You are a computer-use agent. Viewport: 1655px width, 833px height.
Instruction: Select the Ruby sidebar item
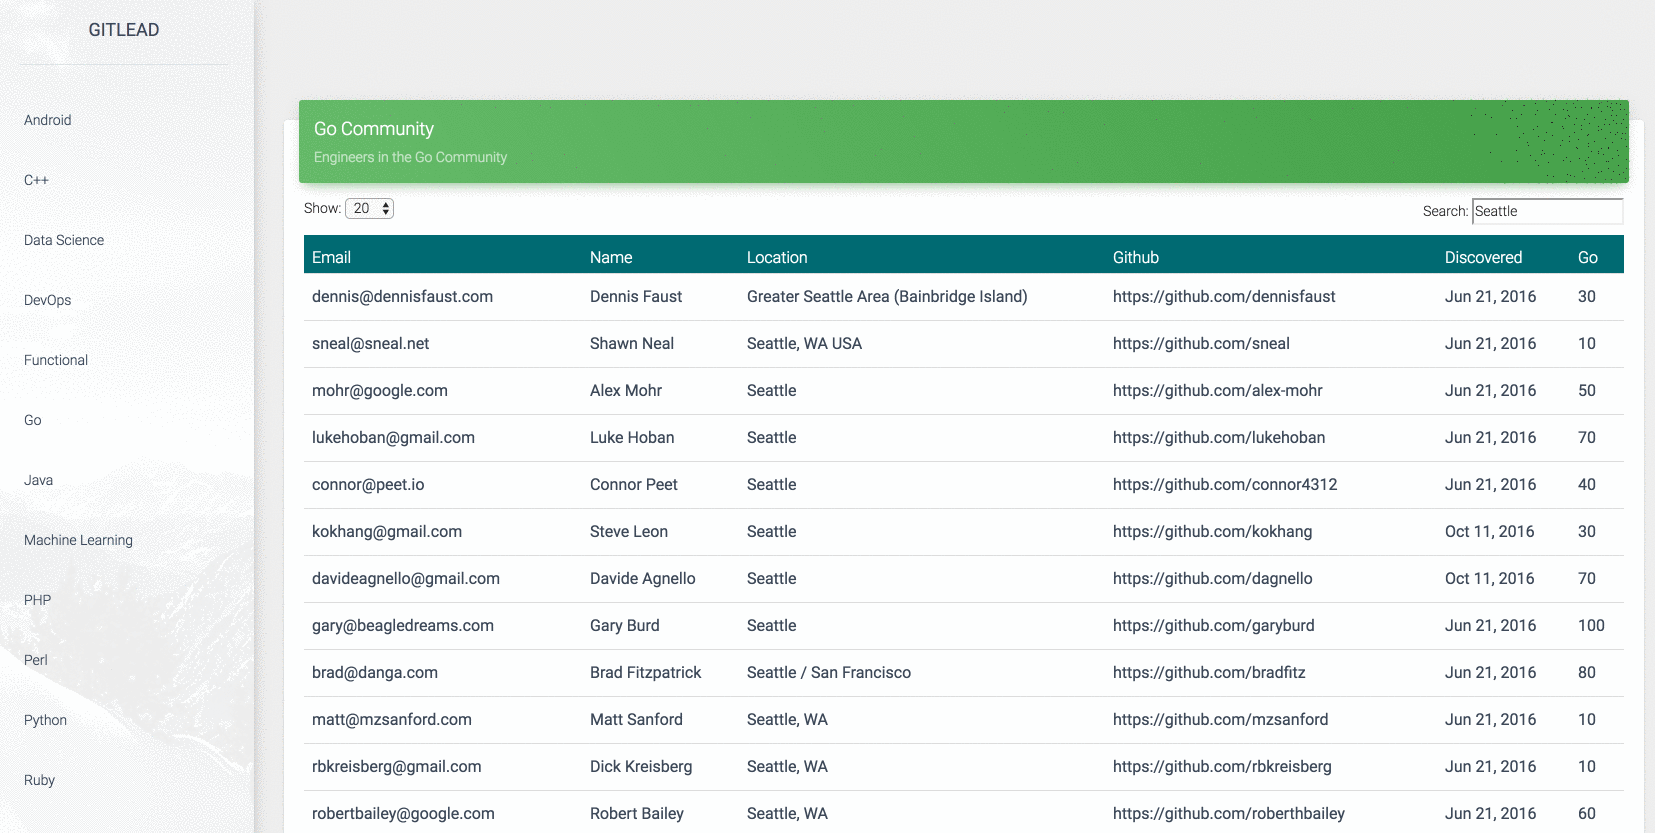[40, 780]
